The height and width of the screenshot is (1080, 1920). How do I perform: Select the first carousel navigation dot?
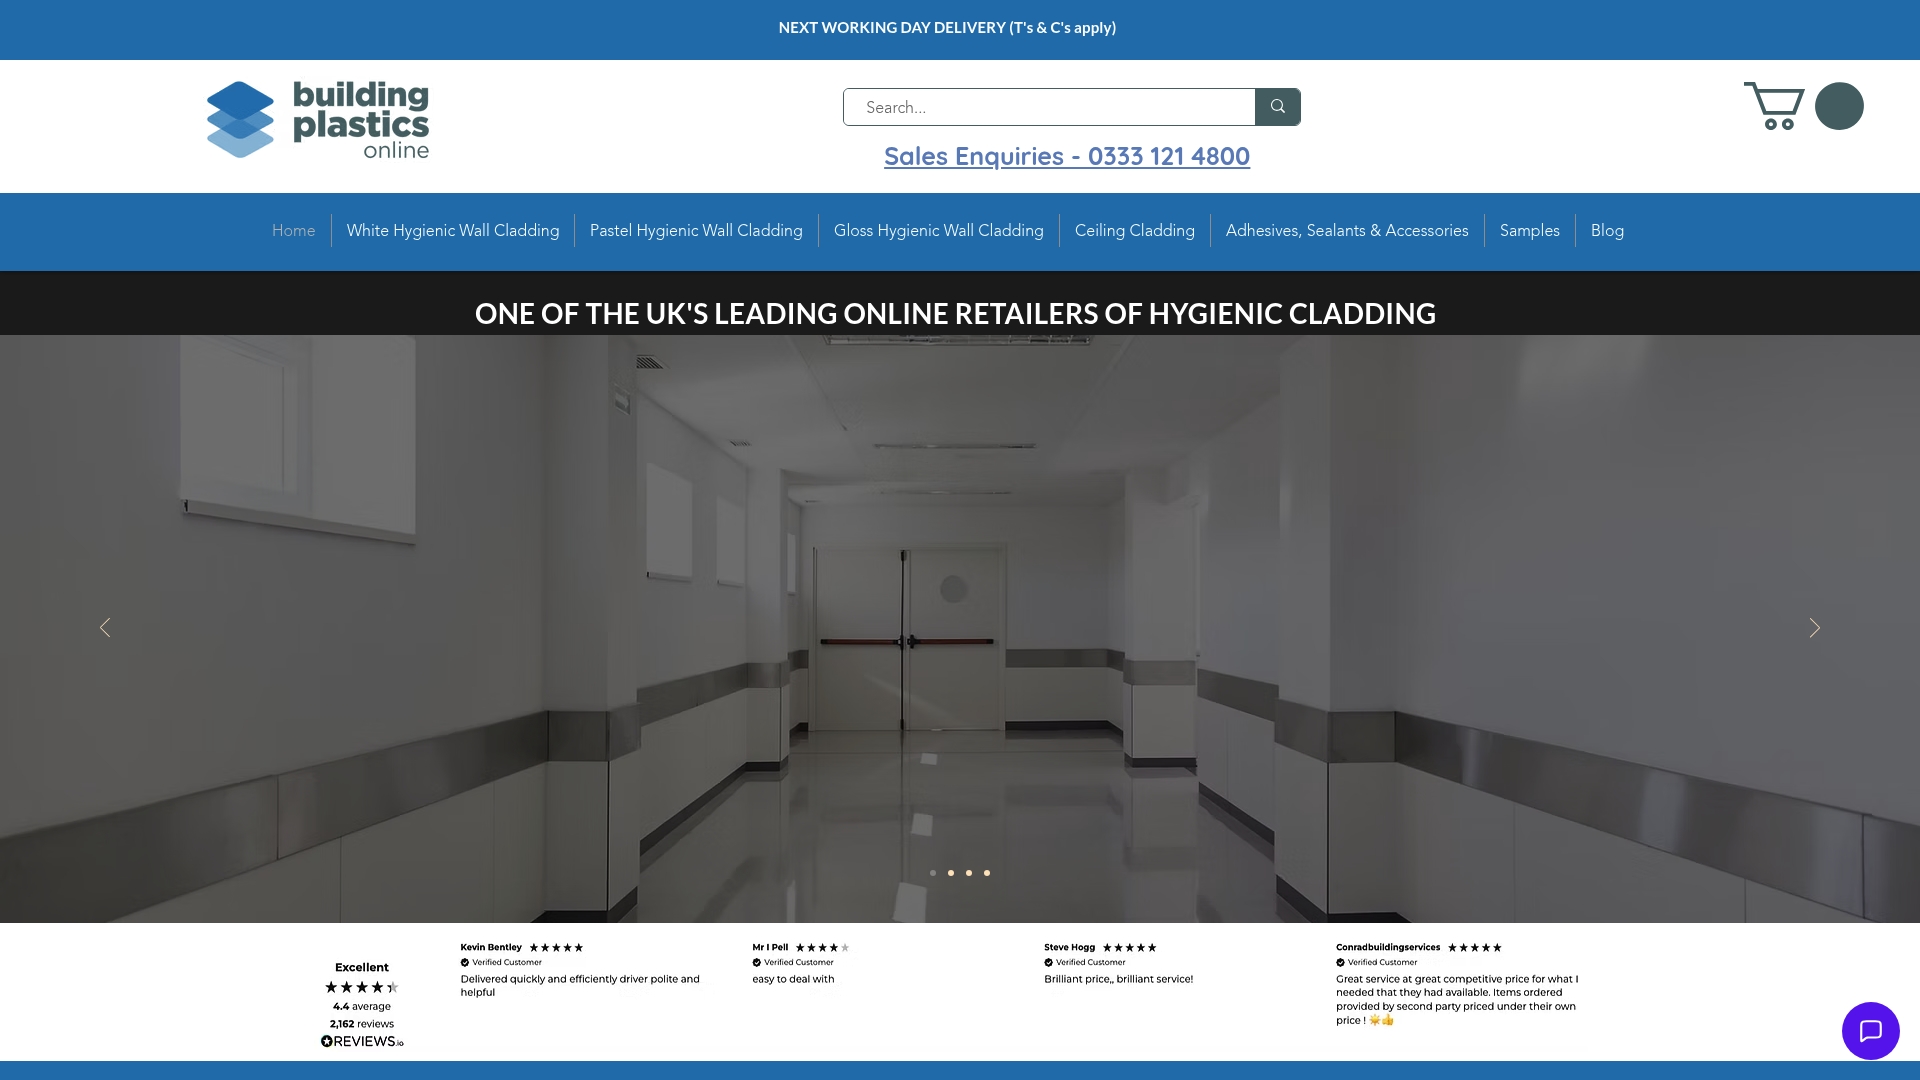(x=932, y=872)
